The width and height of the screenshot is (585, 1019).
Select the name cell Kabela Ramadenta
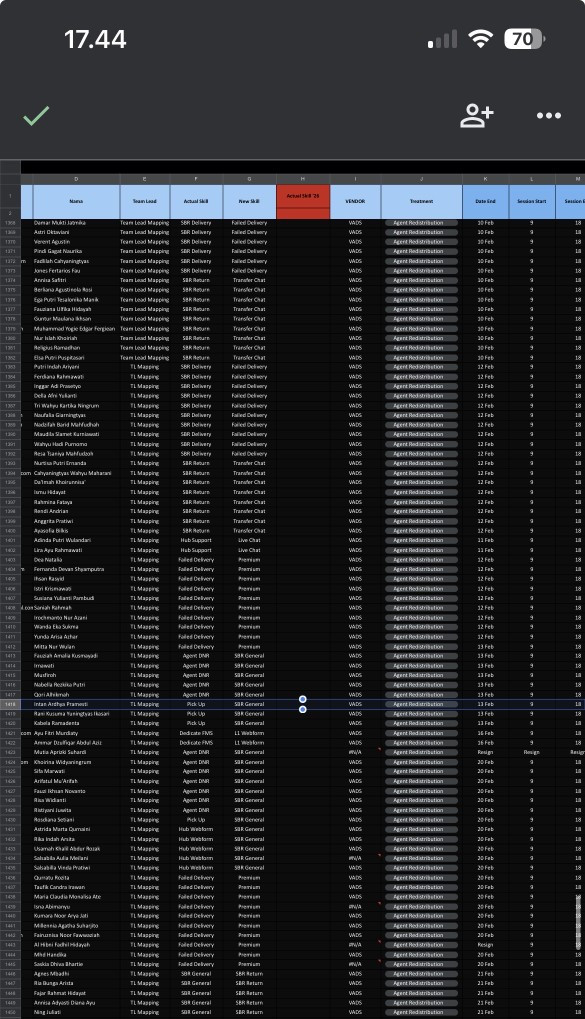click(x=76, y=723)
